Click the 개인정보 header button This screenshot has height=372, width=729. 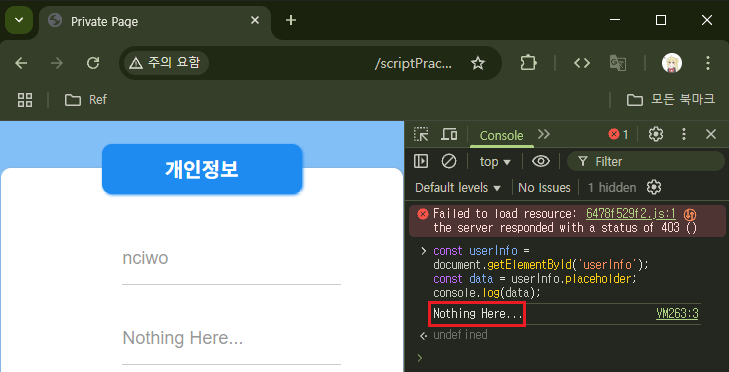202,169
